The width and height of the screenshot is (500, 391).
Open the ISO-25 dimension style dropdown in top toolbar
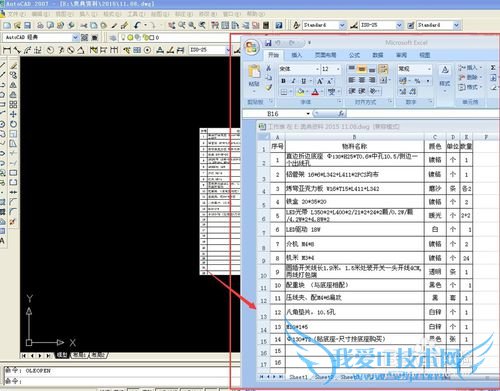(x=399, y=25)
